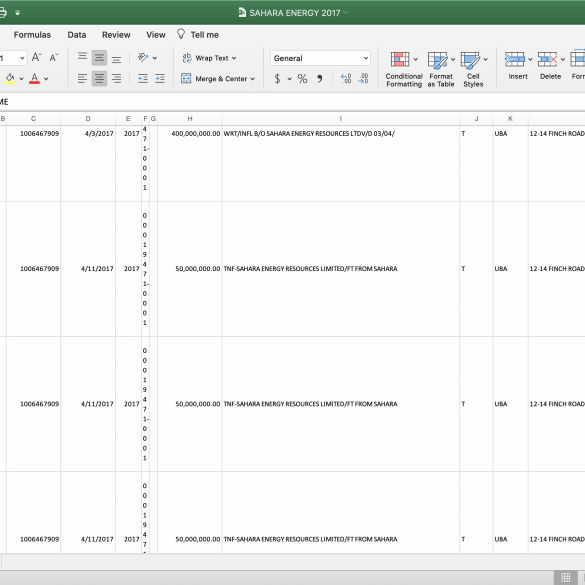
Task: Select cell with 400,000,000.00
Action: pyautogui.click(x=190, y=163)
